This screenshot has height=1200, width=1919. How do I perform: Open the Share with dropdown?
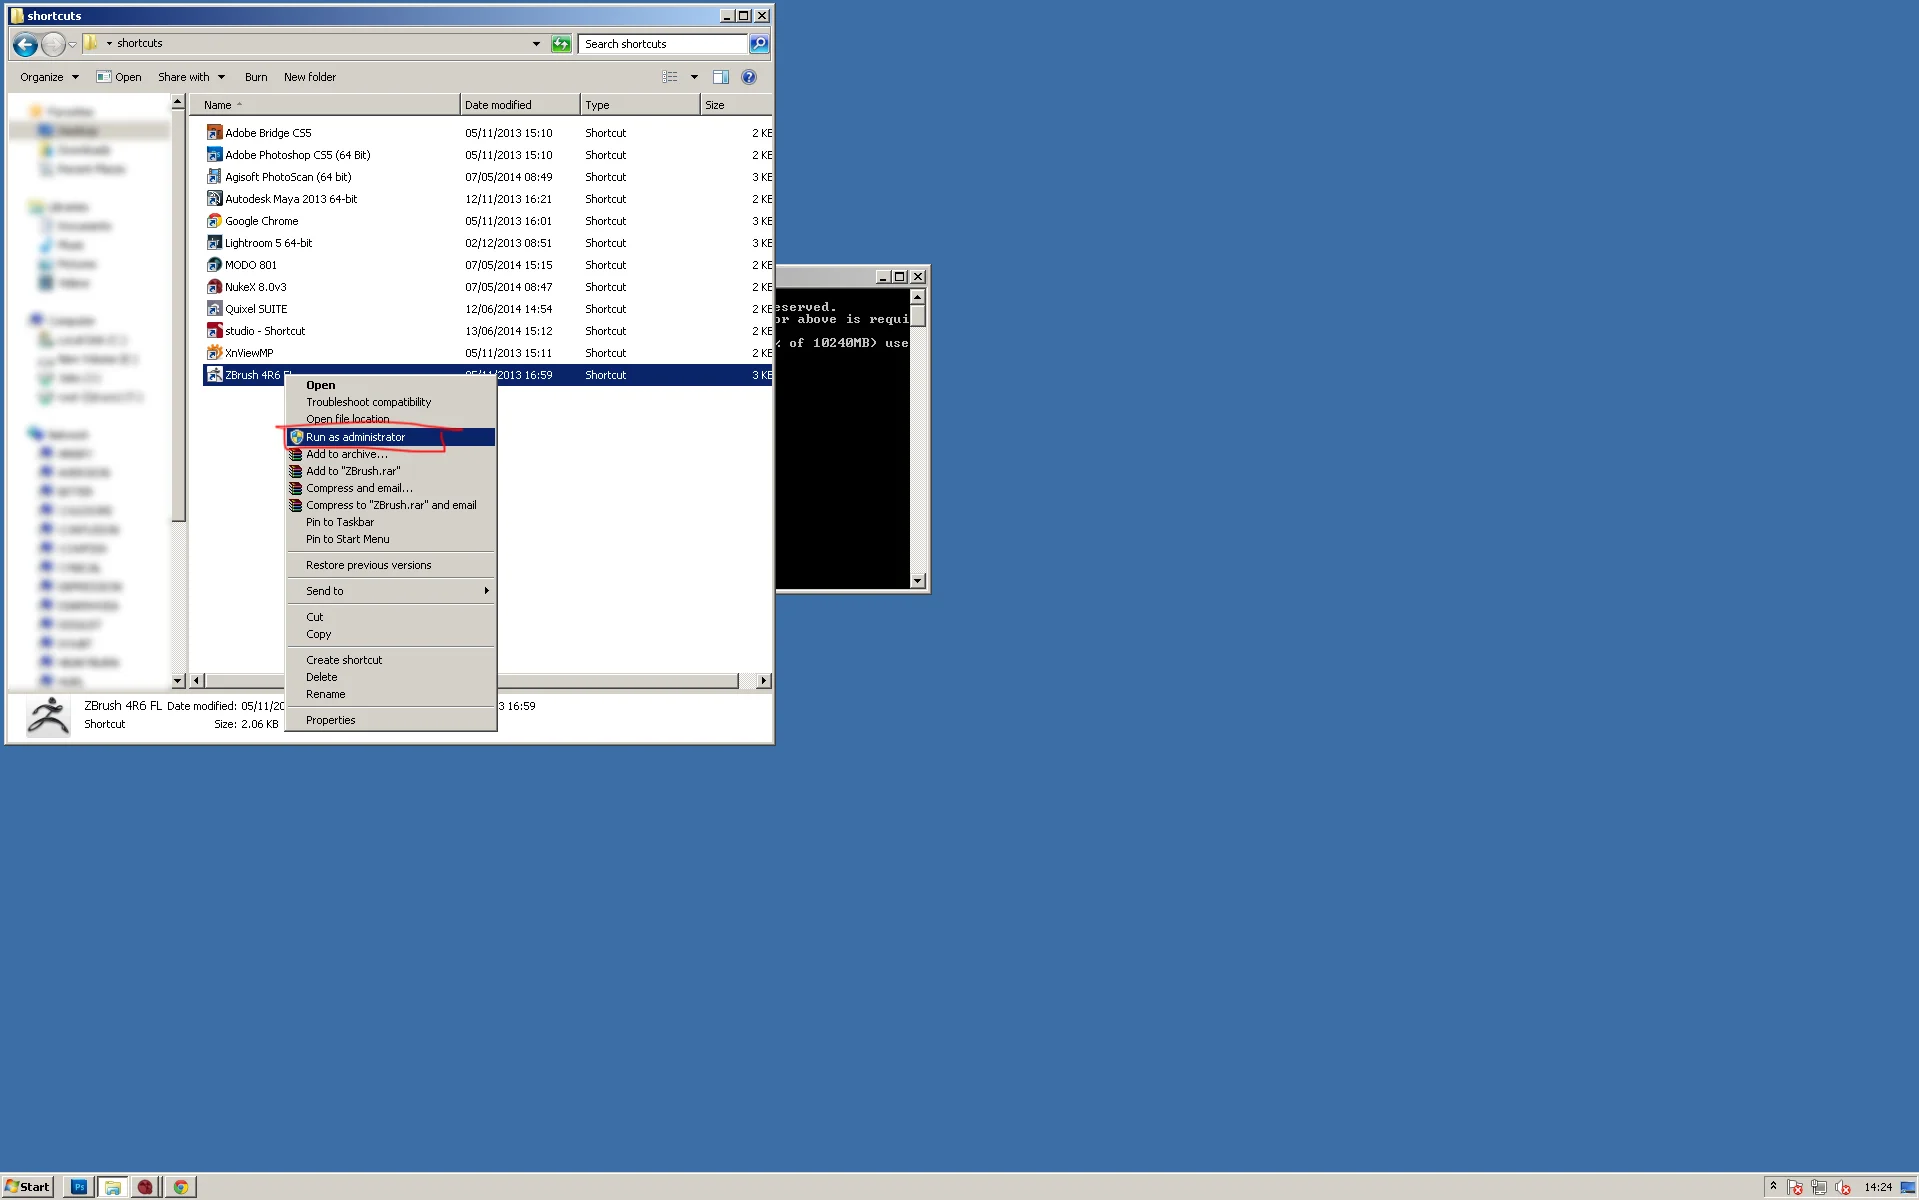coord(191,77)
